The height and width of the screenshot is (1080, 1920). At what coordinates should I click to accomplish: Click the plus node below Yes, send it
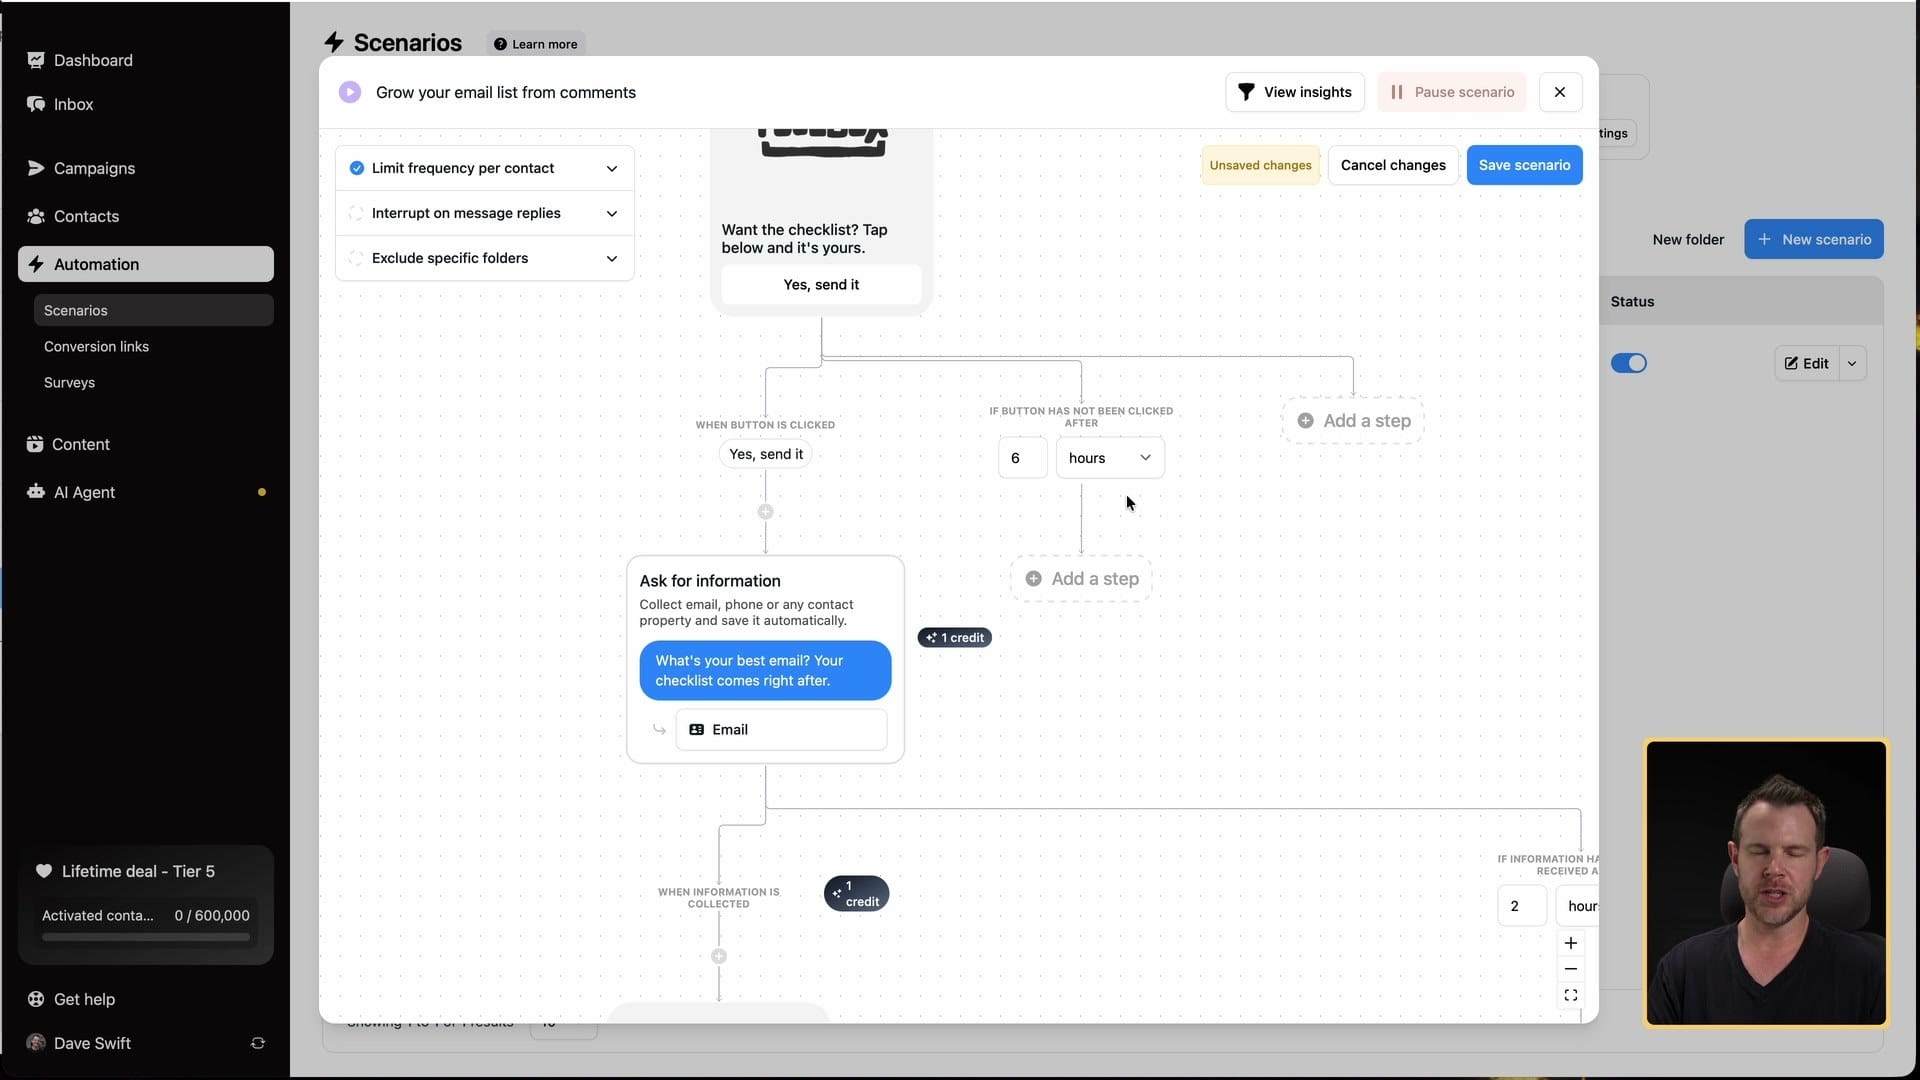click(766, 512)
